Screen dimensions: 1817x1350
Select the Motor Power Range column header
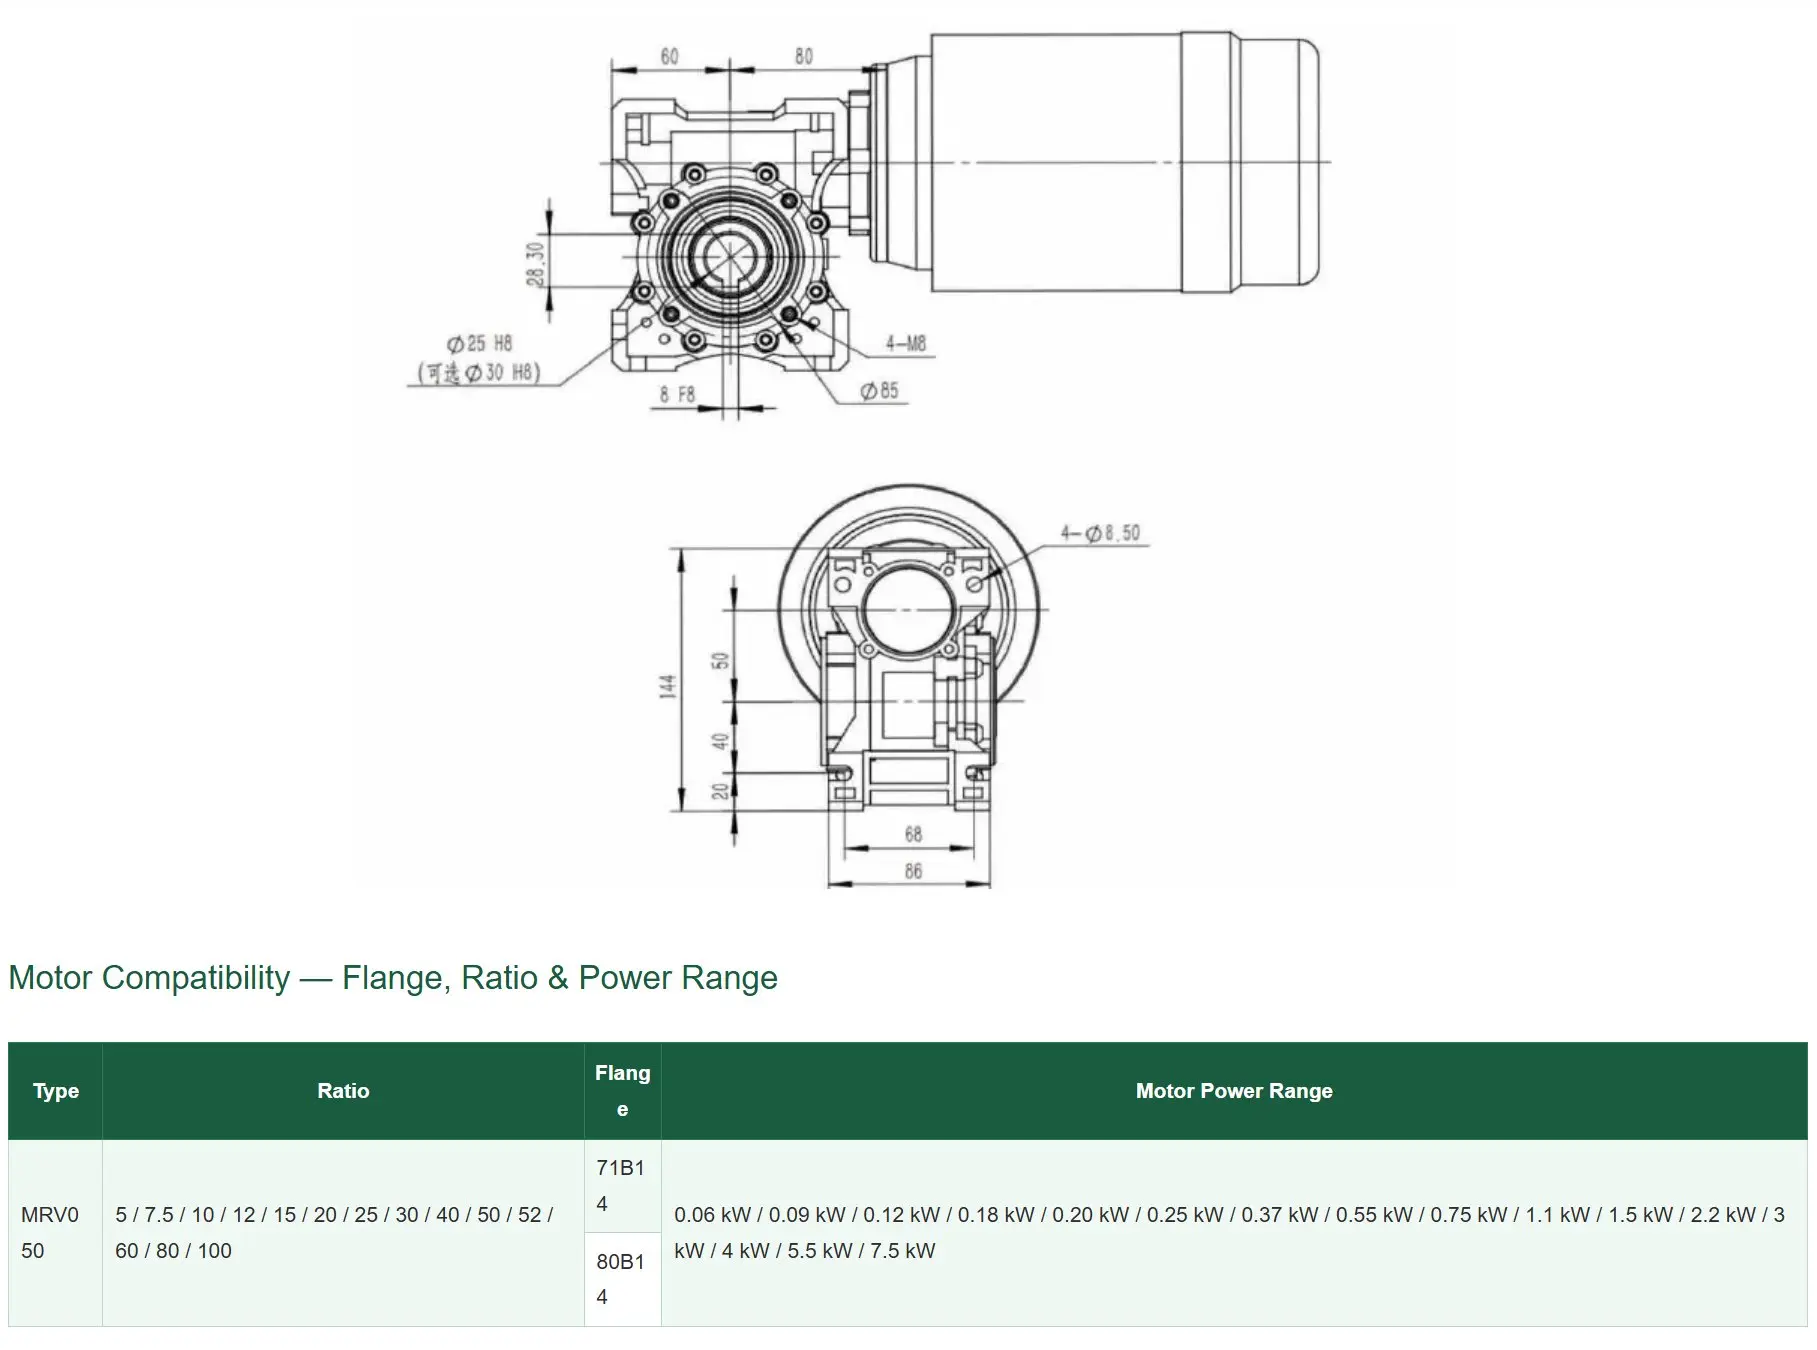1234,1091
